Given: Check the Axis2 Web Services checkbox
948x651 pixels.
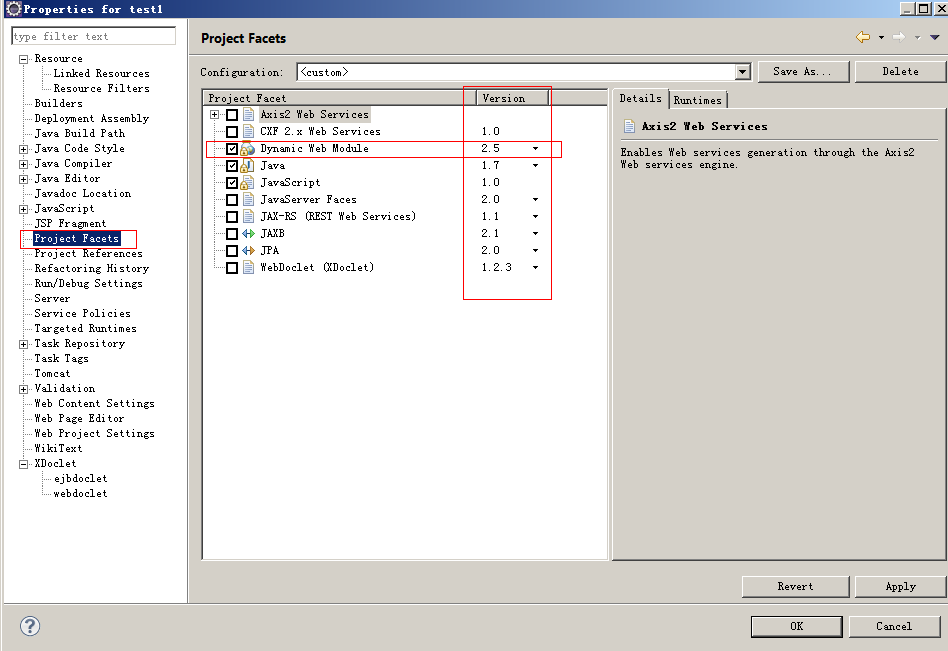Looking at the screenshot, I should click(x=232, y=115).
